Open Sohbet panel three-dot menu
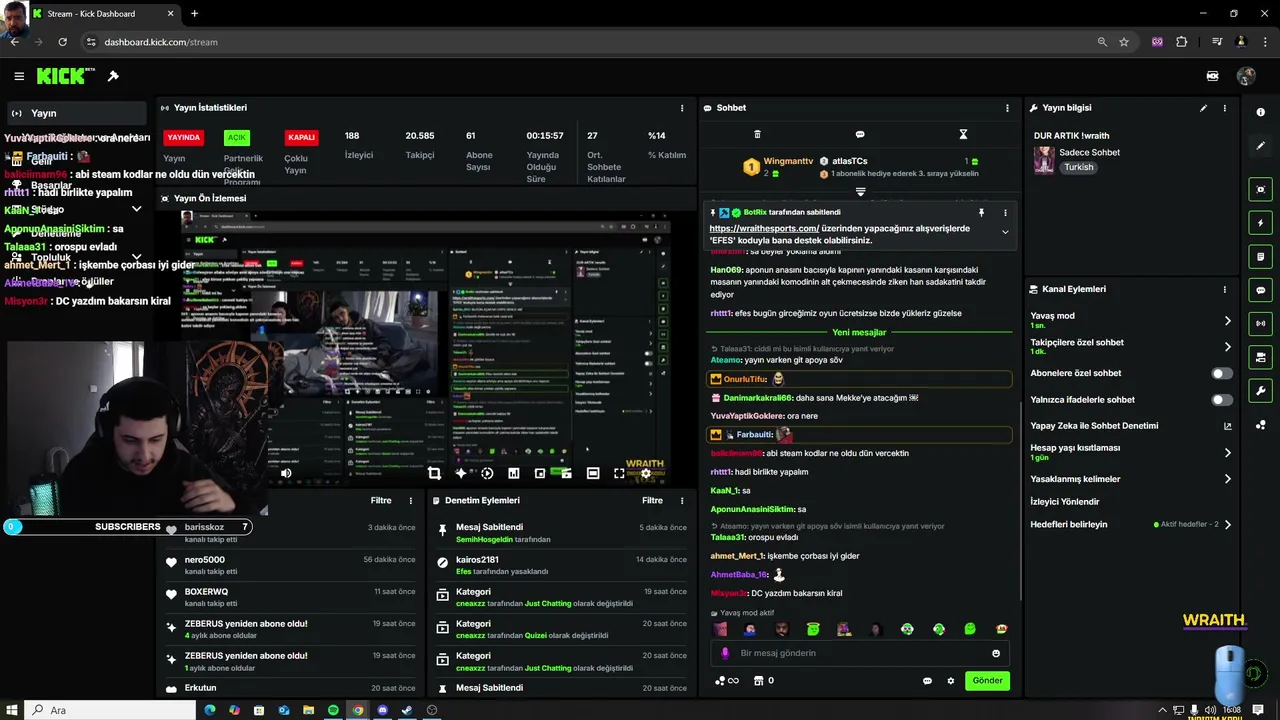 pyautogui.click(x=1007, y=108)
